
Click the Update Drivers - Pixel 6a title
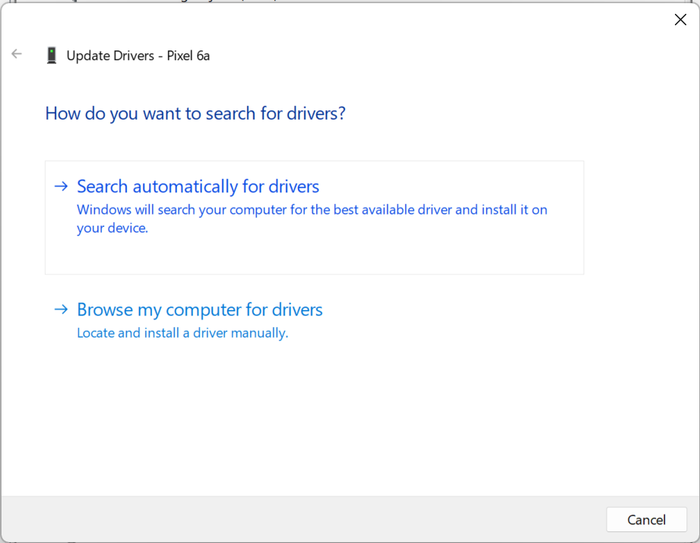pyautogui.click(x=138, y=55)
